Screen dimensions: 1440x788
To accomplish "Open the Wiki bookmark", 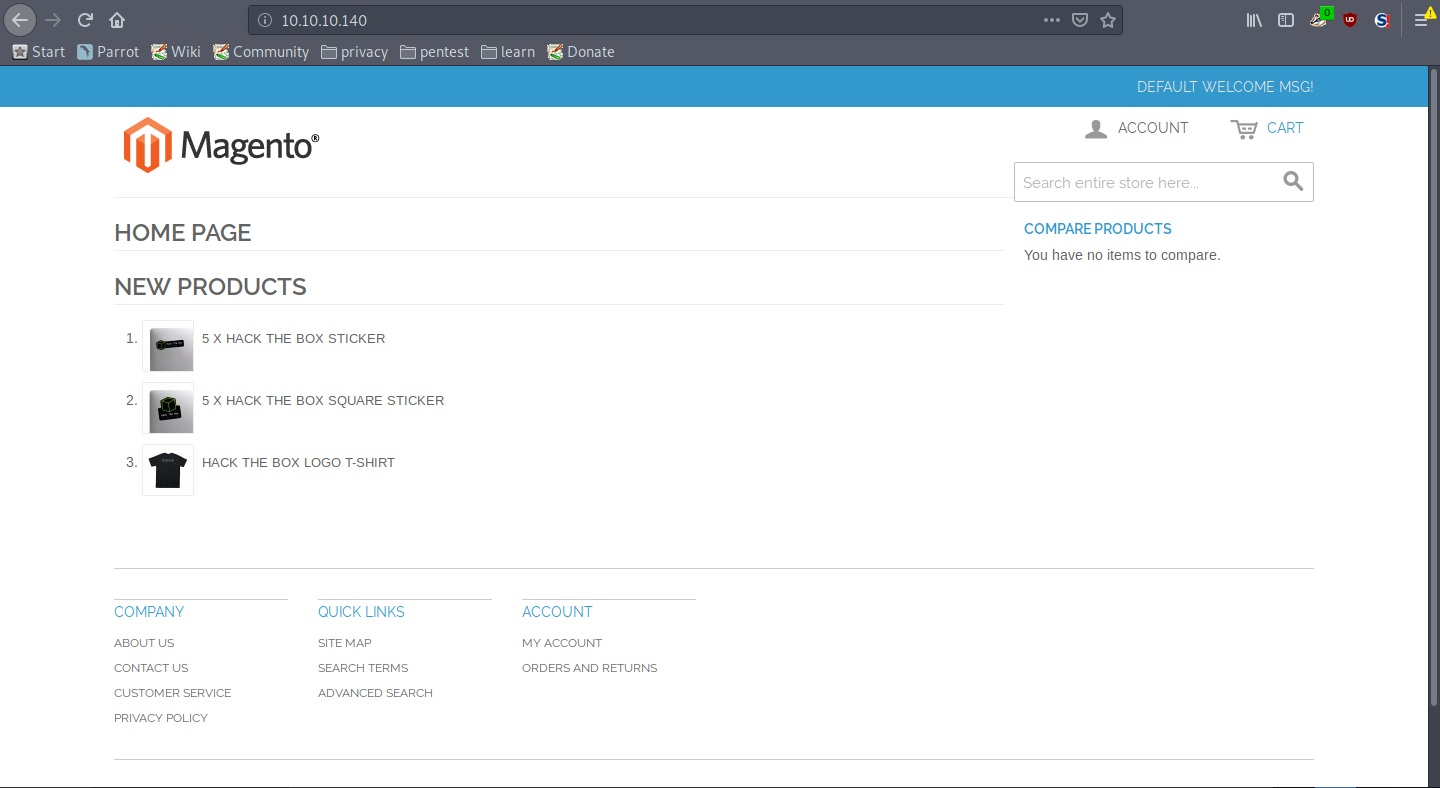I will (175, 52).
